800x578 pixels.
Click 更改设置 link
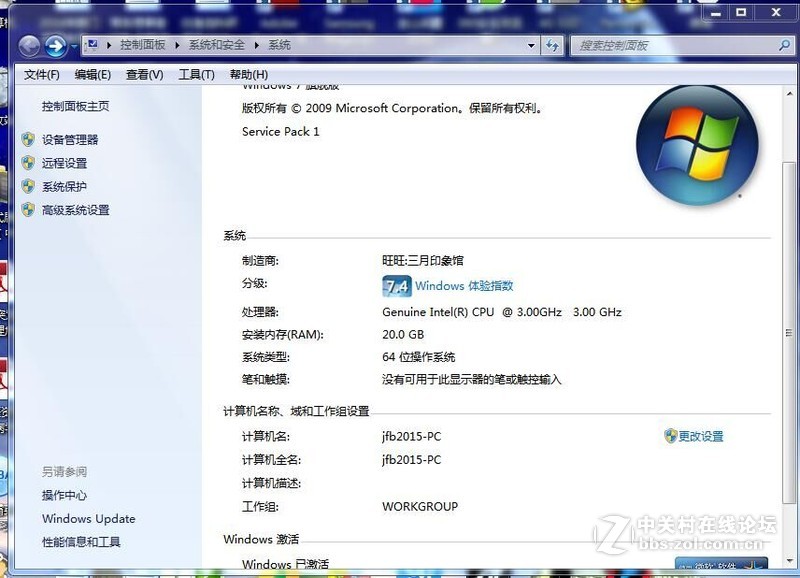pyautogui.click(x=701, y=436)
